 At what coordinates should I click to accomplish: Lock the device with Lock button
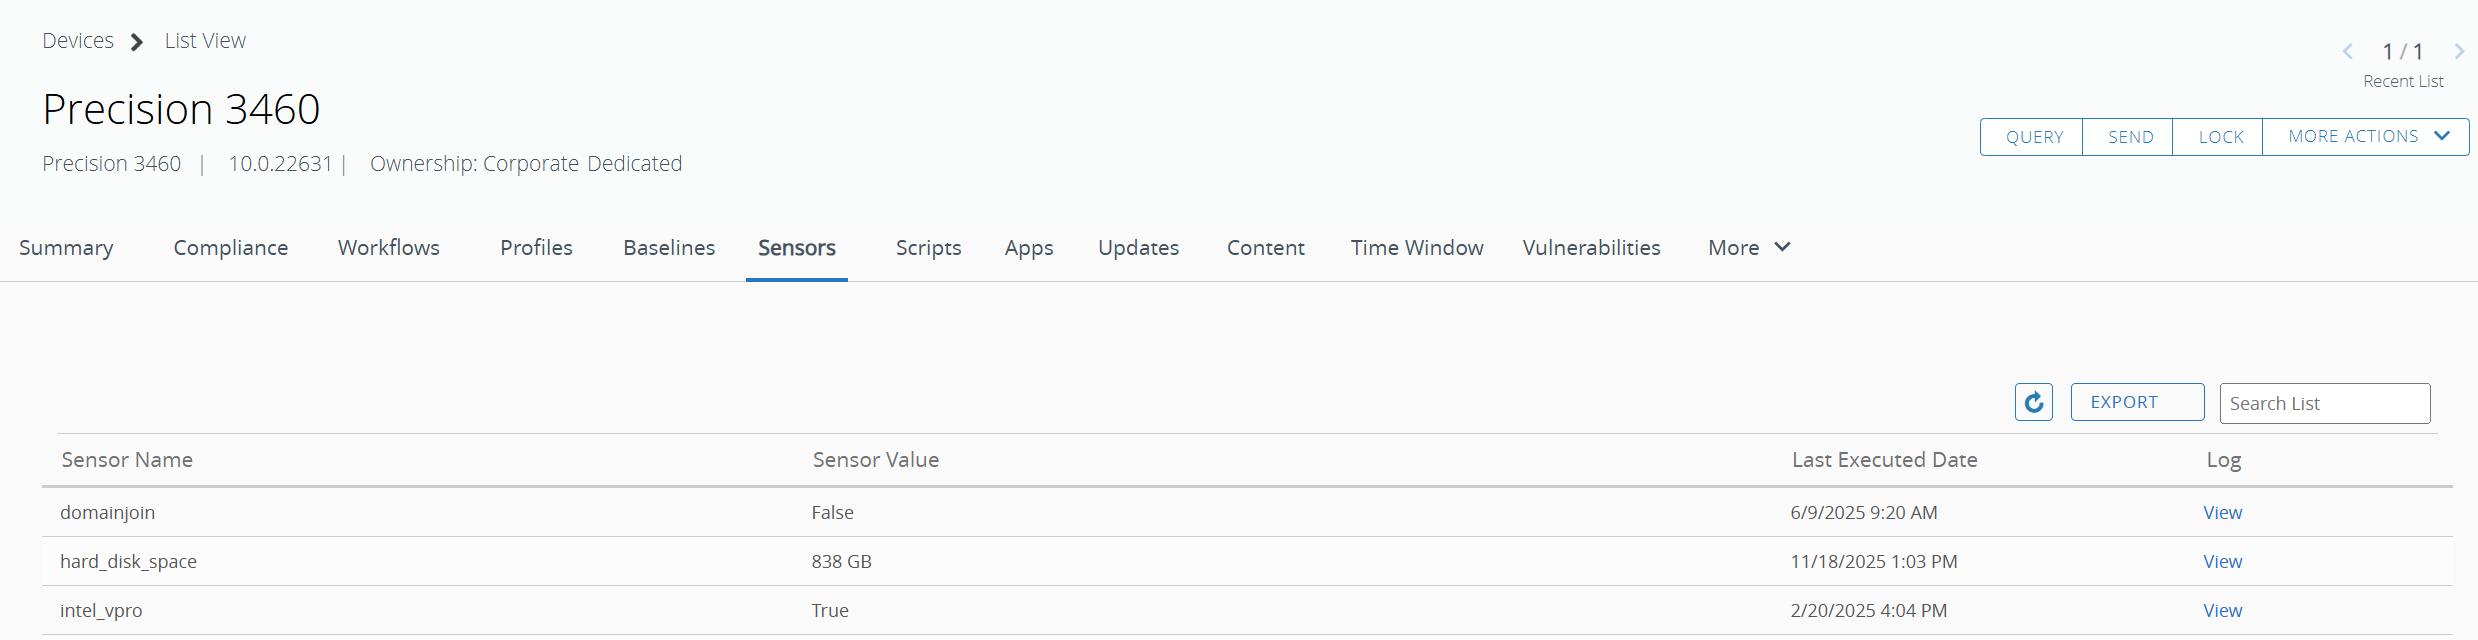coord(2220,137)
